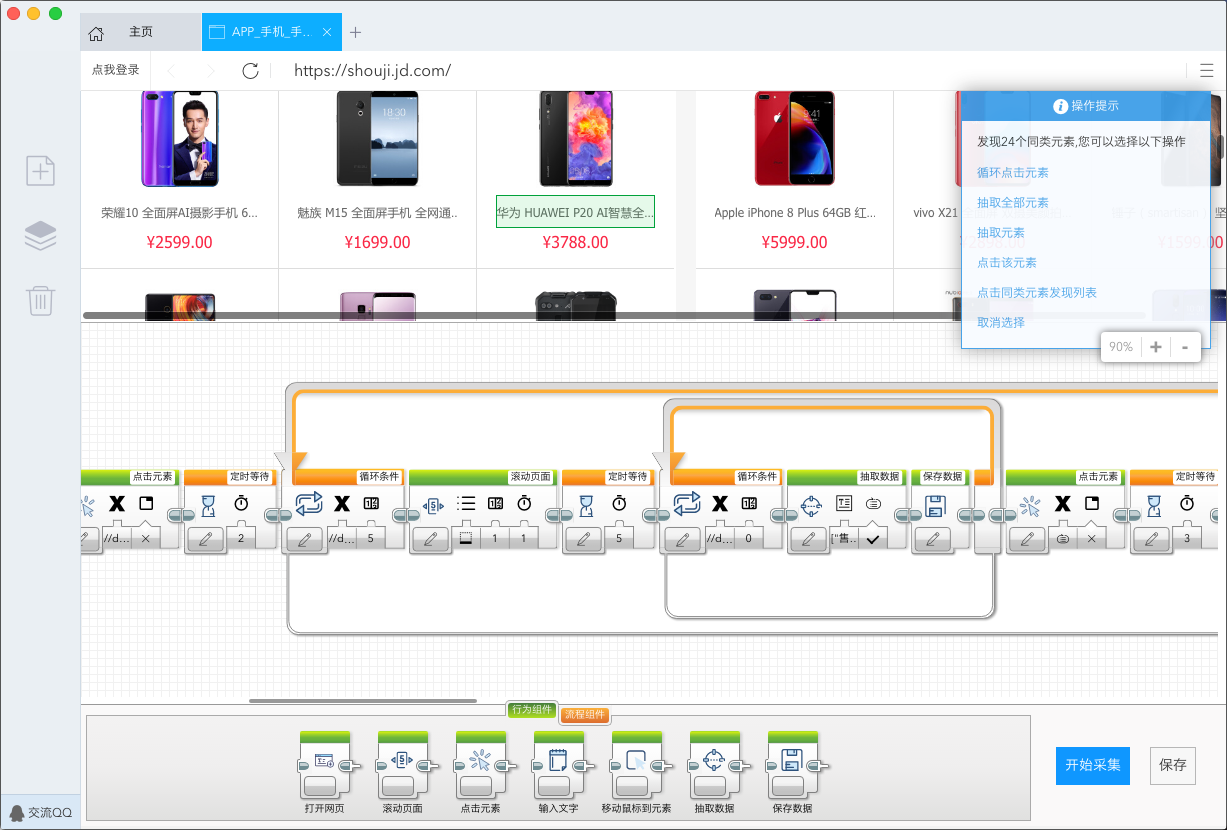
Task: Click the hourglass icon in the 2-second 定时等待 block
Action: click(208, 504)
